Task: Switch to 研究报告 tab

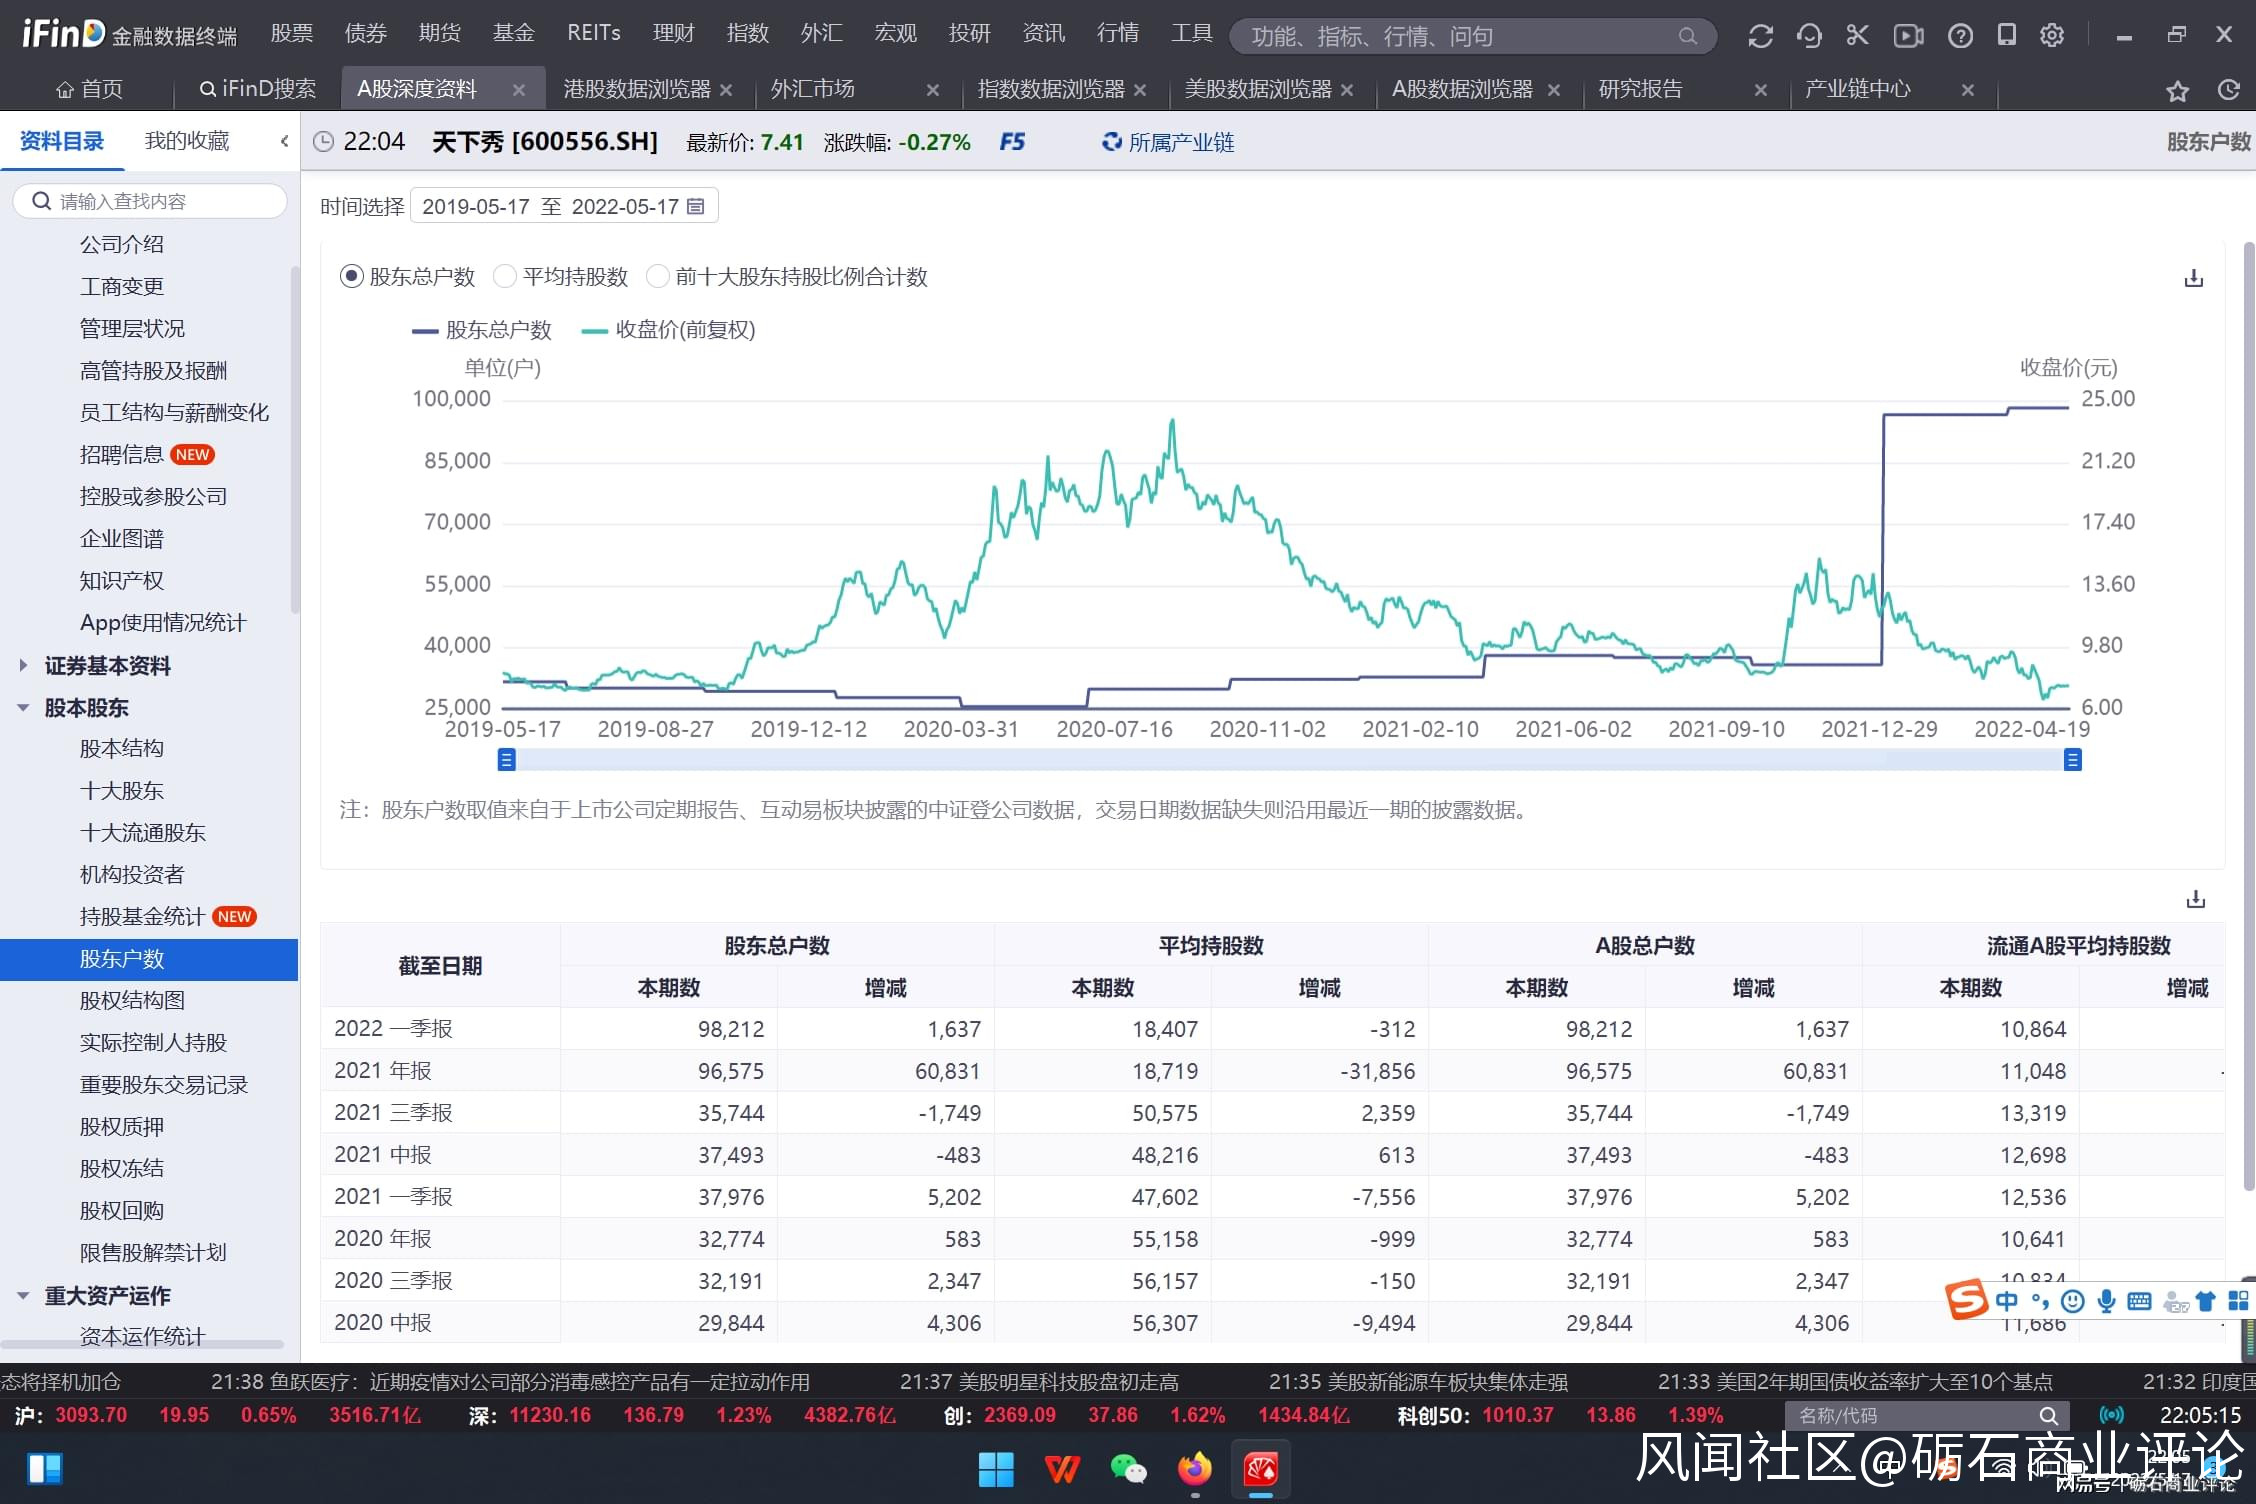Action: [1640, 89]
